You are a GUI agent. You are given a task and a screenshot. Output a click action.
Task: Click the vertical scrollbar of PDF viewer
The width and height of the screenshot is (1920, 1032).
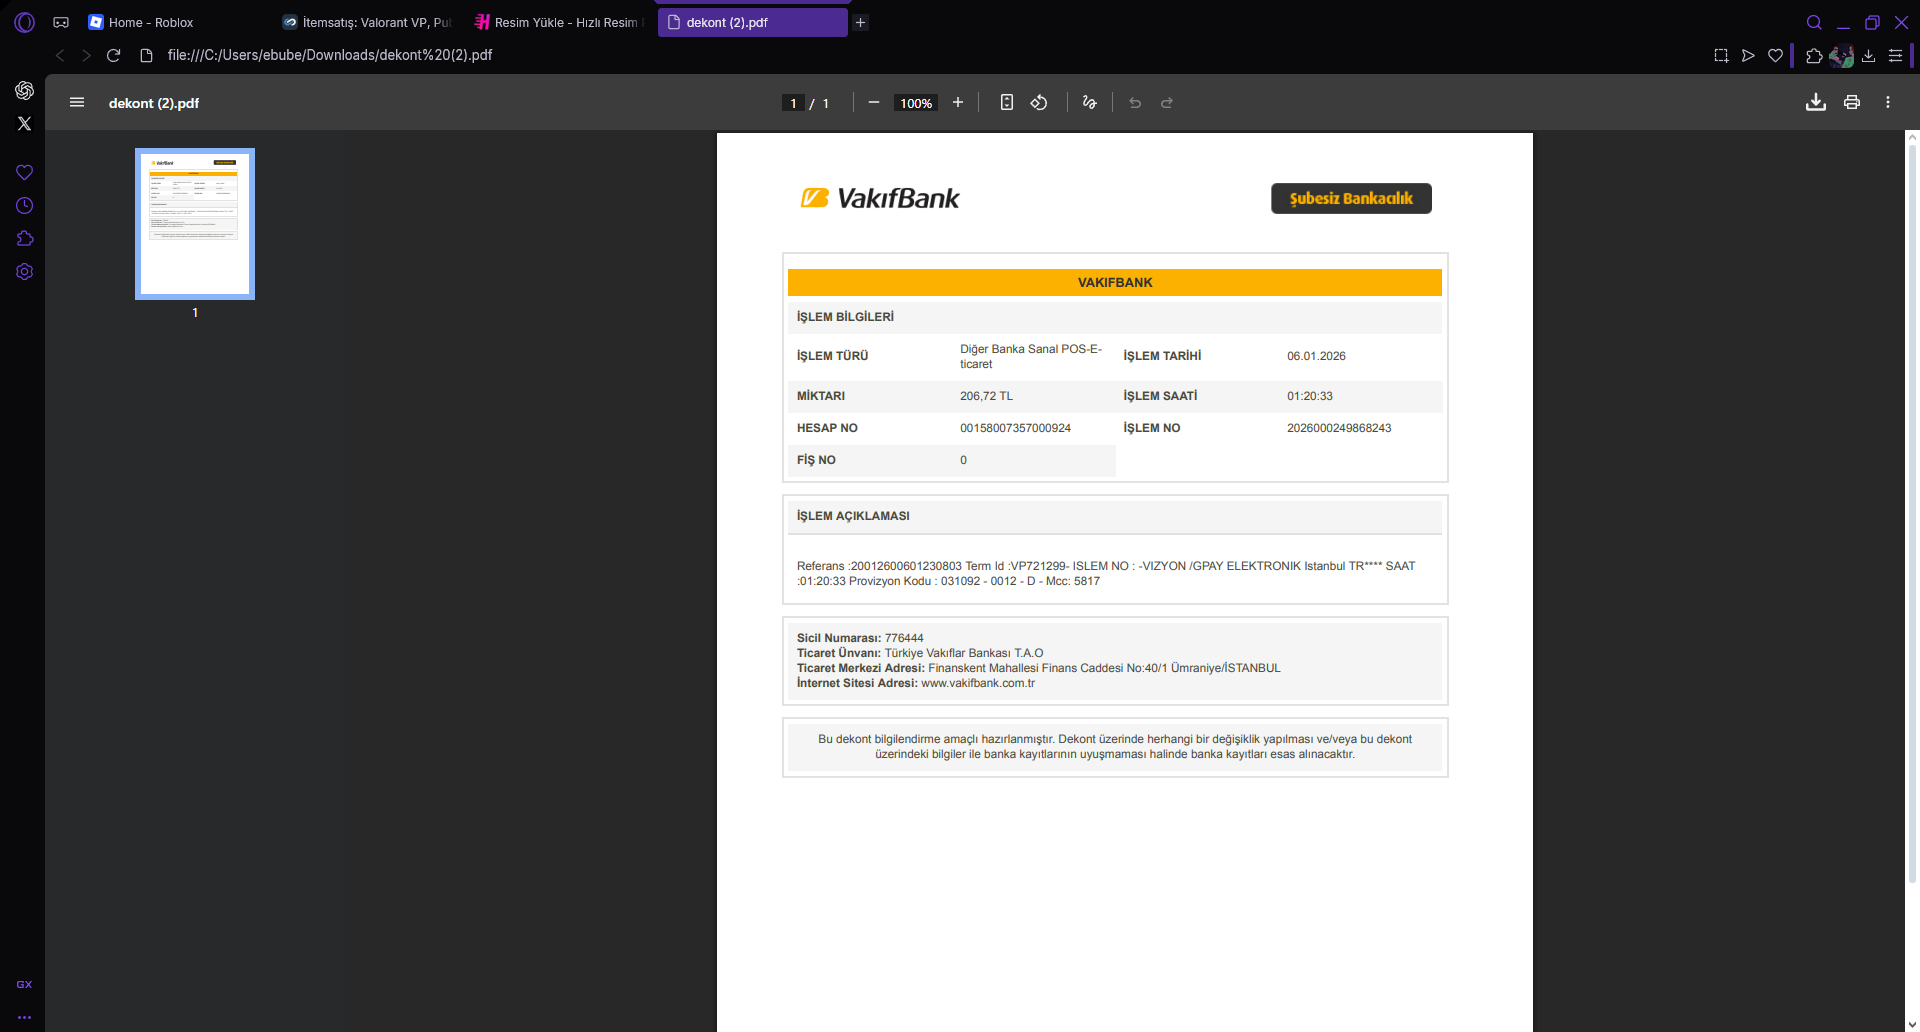tap(1912, 515)
